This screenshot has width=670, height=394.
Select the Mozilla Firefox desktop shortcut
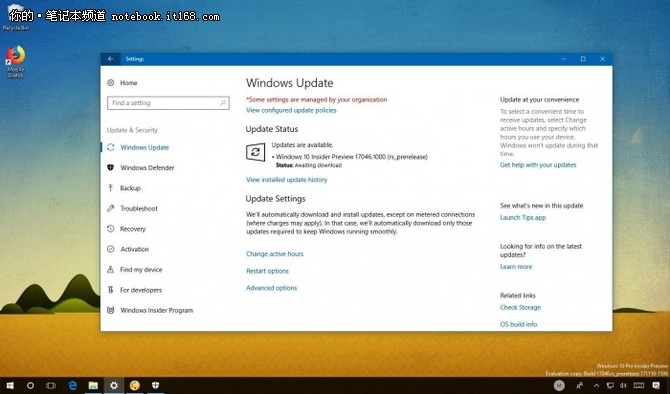pos(16,62)
